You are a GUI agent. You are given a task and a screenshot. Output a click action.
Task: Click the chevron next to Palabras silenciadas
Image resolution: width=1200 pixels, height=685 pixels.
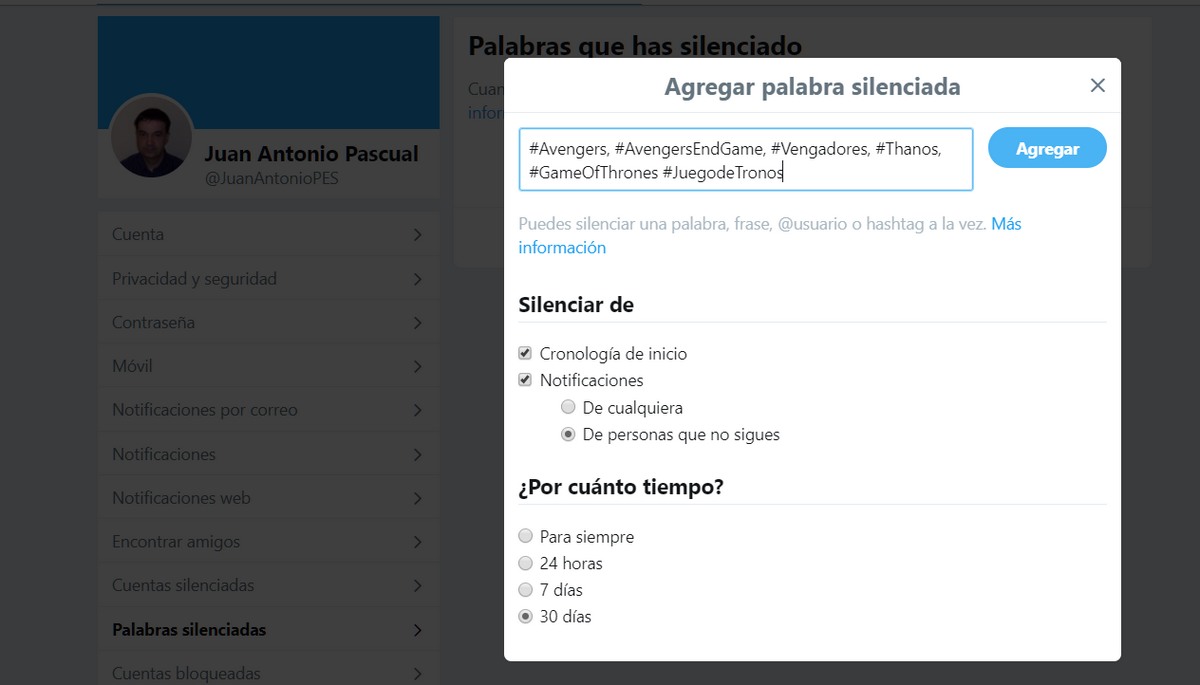click(x=417, y=631)
